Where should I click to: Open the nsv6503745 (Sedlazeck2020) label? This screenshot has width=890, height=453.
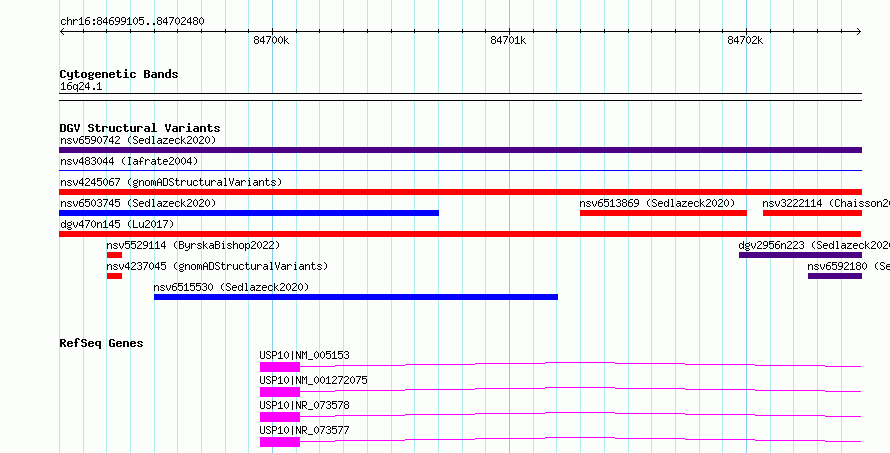pyautogui.click(x=138, y=203)
